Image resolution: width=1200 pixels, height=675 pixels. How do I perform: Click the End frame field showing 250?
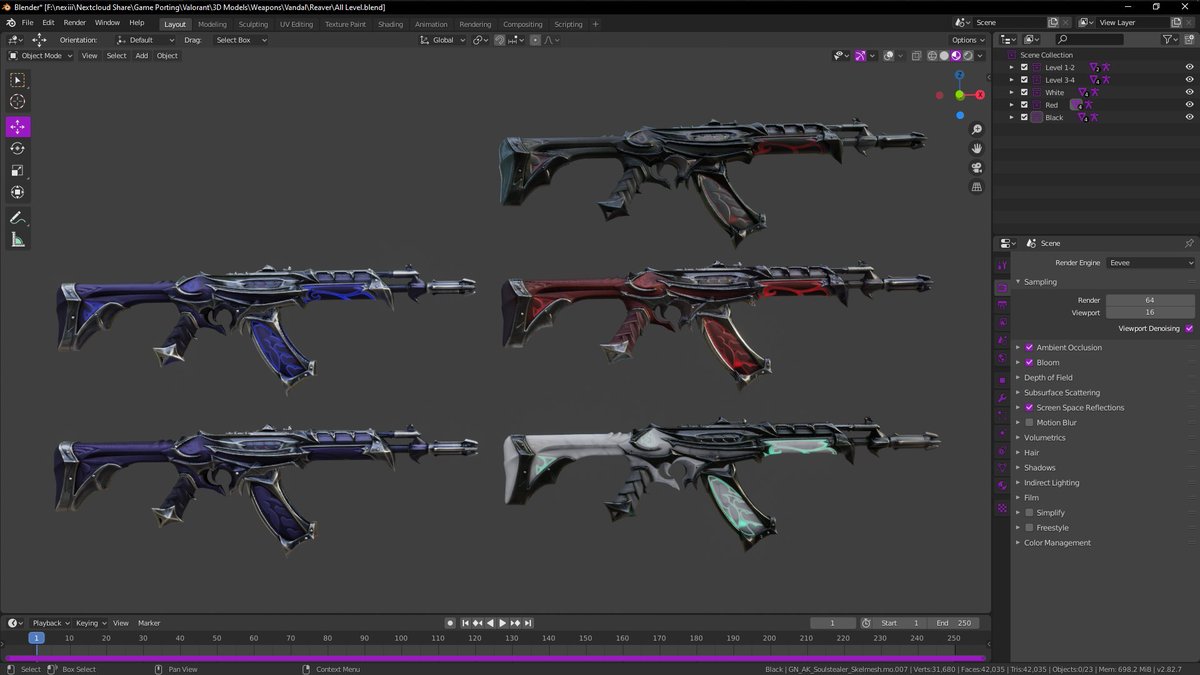[954, 623]
